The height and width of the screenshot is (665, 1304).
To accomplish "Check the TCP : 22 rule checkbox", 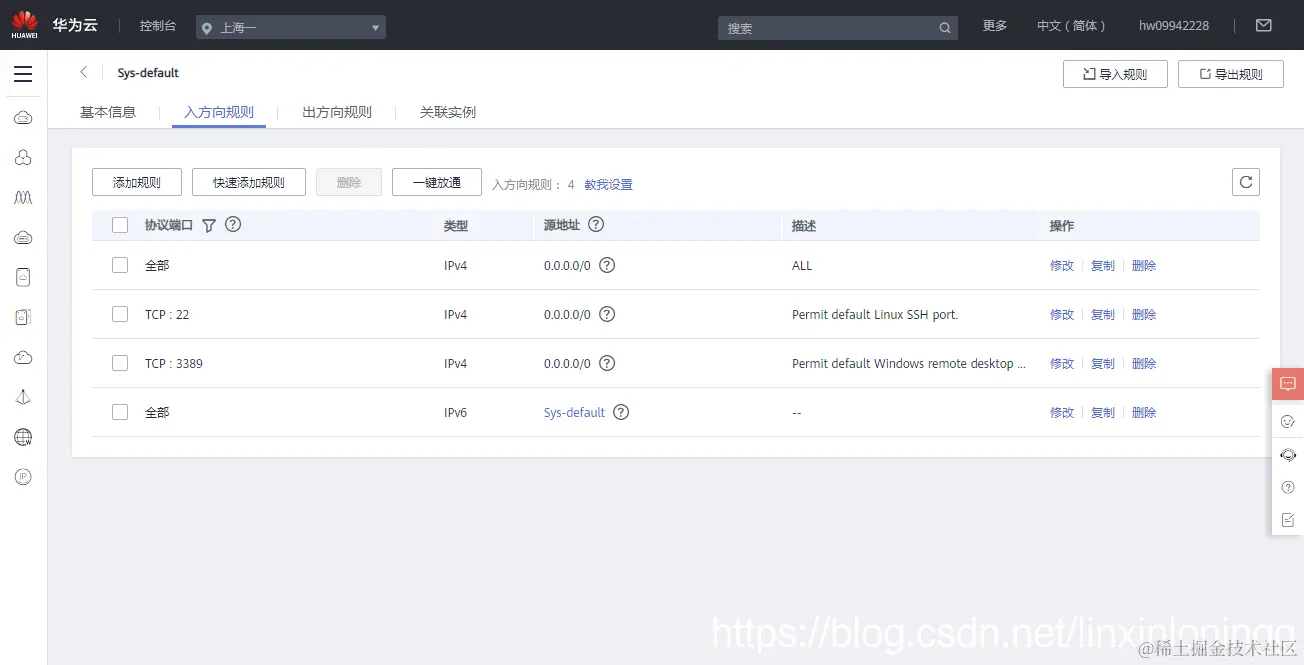I will 120,314.
